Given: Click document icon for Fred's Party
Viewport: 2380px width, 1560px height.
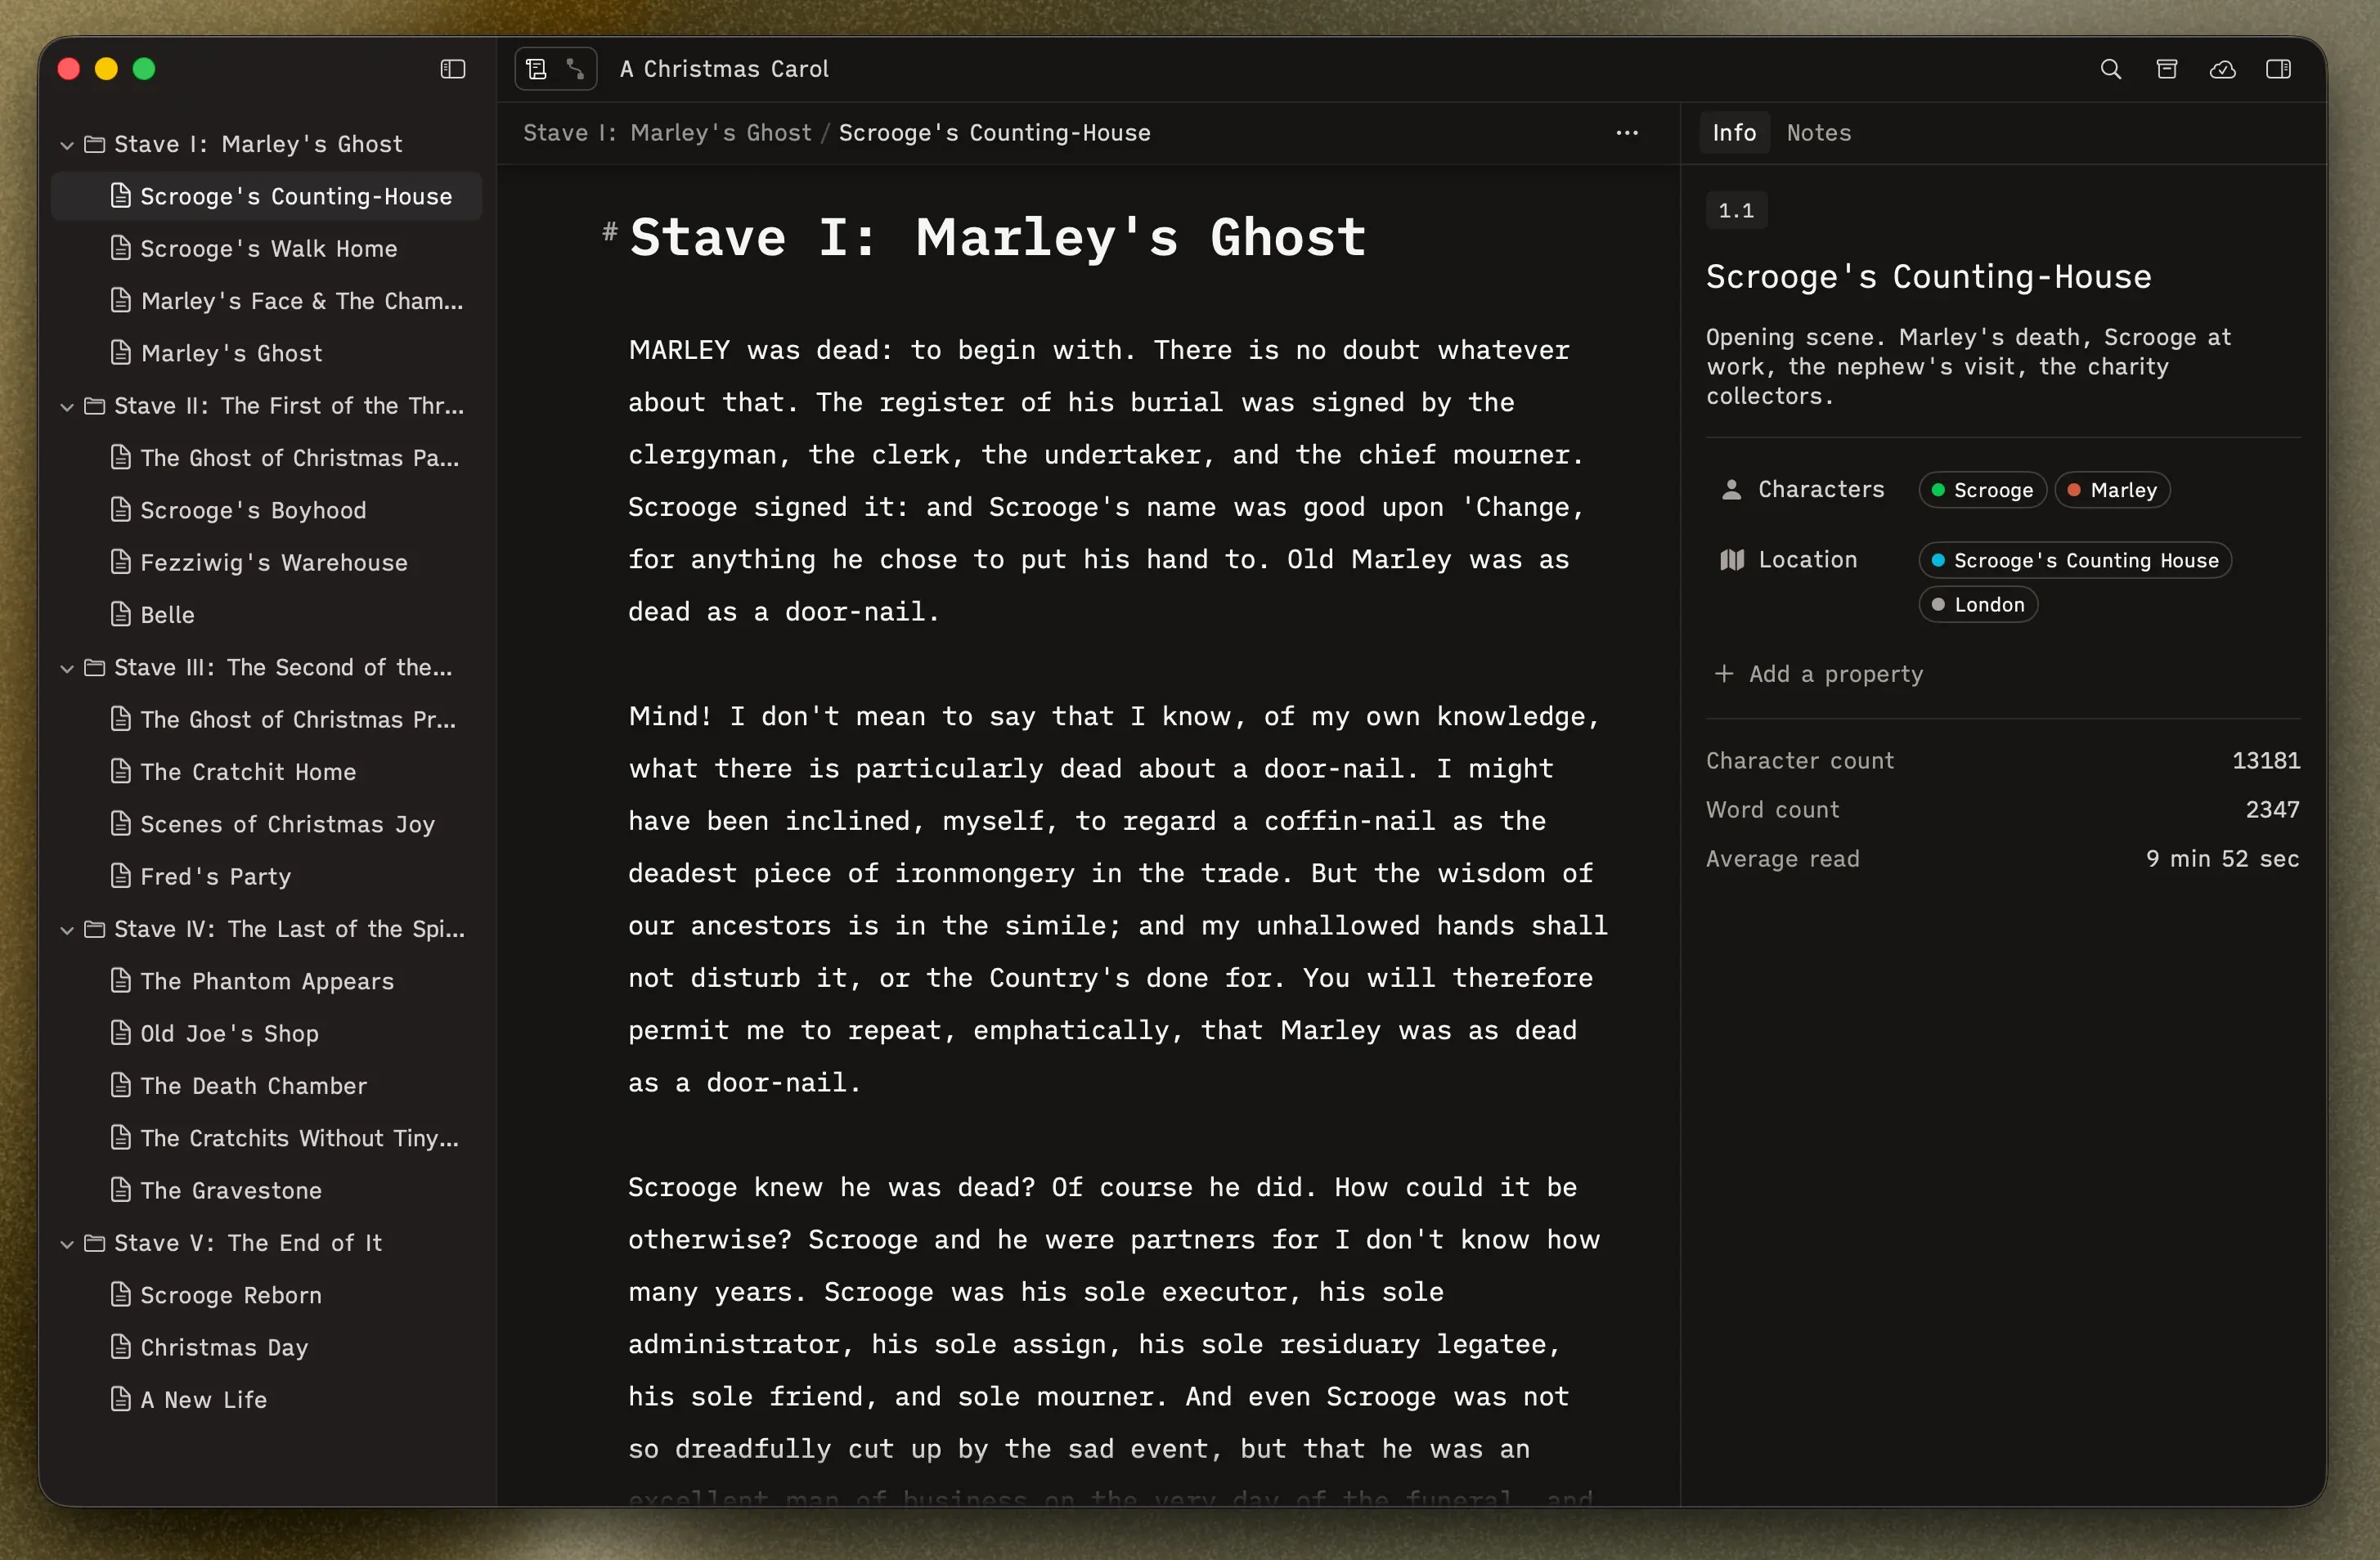Looking at the screenshot, I should (x=120, y=876).
